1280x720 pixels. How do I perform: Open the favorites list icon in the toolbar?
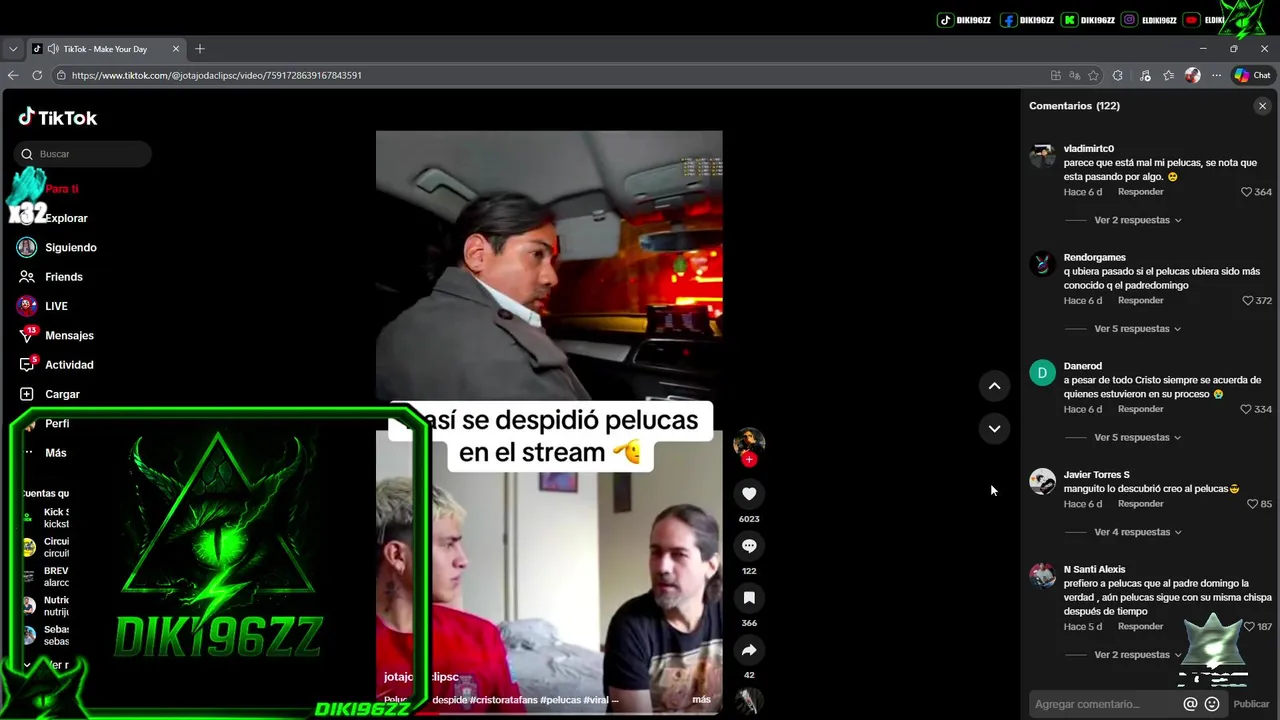pyautogui.click(x=1168, y=75)
